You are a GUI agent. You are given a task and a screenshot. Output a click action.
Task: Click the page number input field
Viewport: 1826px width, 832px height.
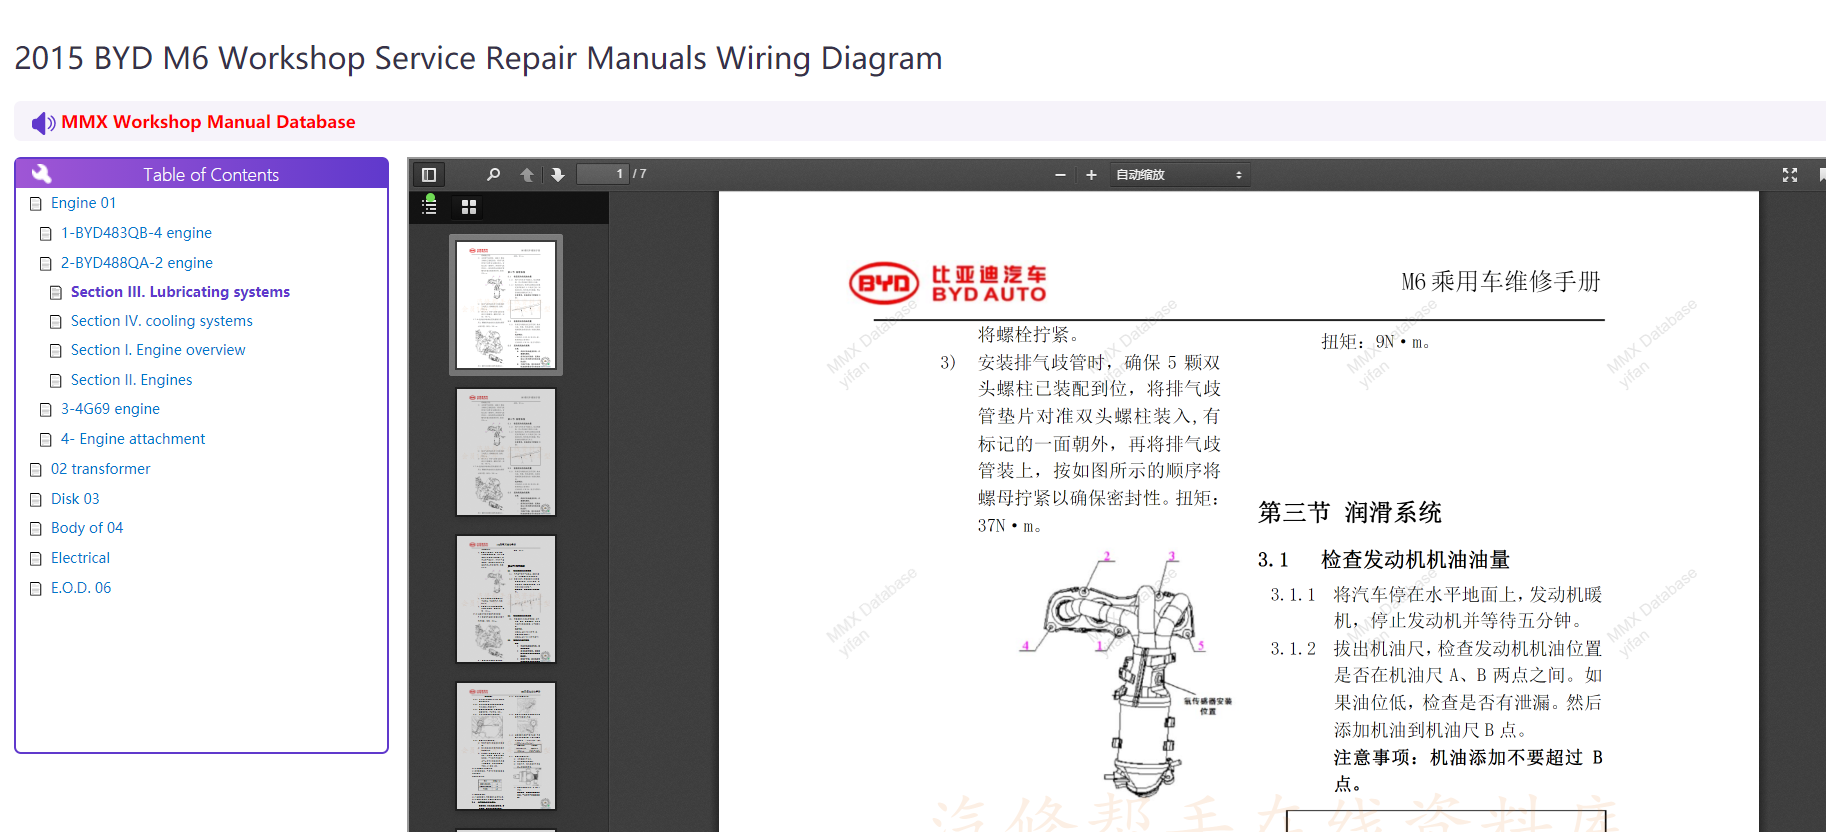(x=603, y=174)
